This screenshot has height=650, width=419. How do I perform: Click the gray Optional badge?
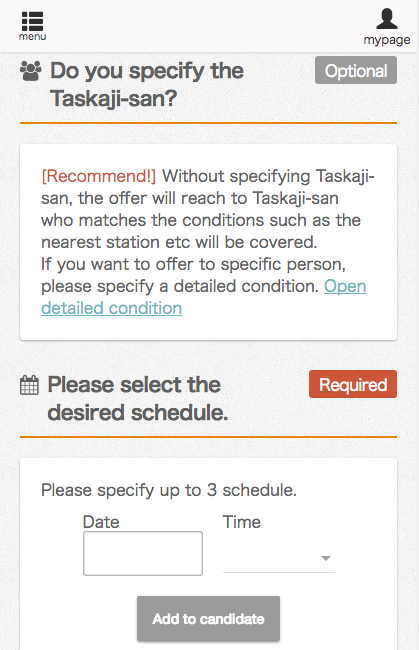(x=356, y=70)
